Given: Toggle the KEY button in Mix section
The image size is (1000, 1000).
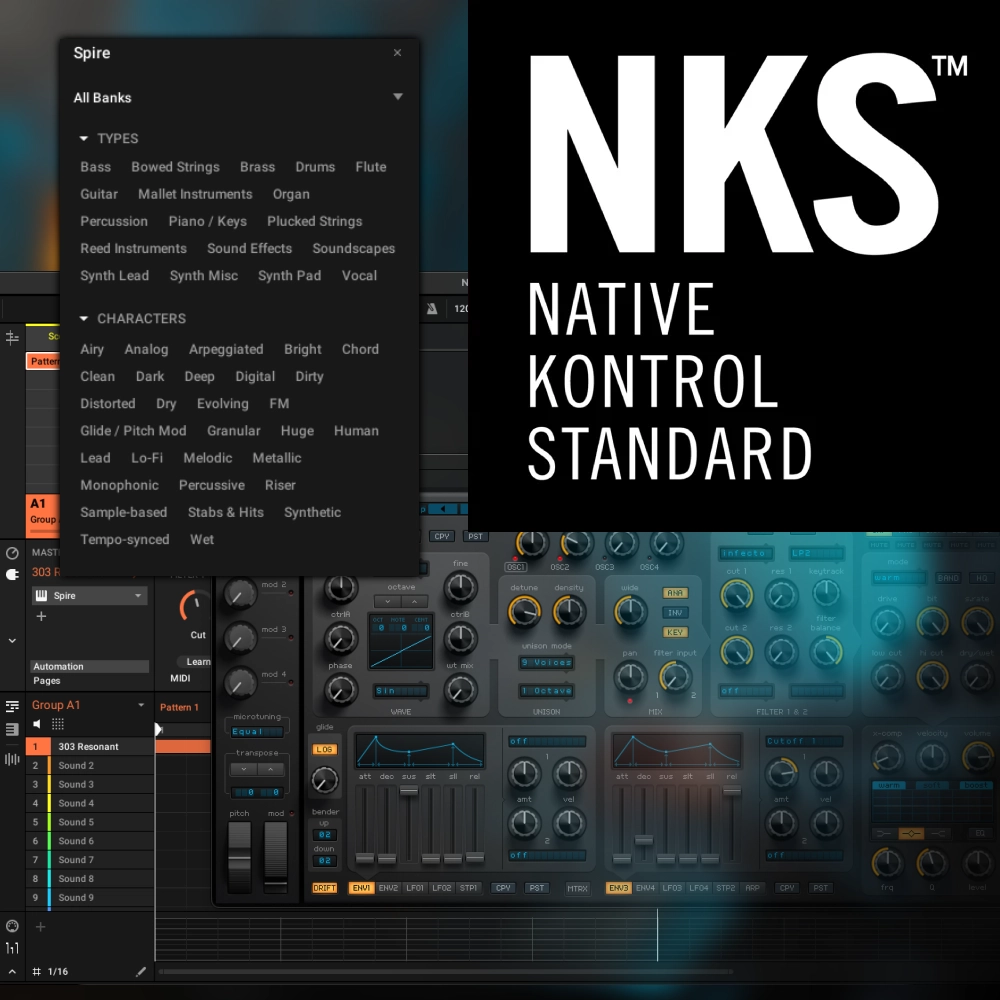Looking at the screenshot, I should coord(675,632).
